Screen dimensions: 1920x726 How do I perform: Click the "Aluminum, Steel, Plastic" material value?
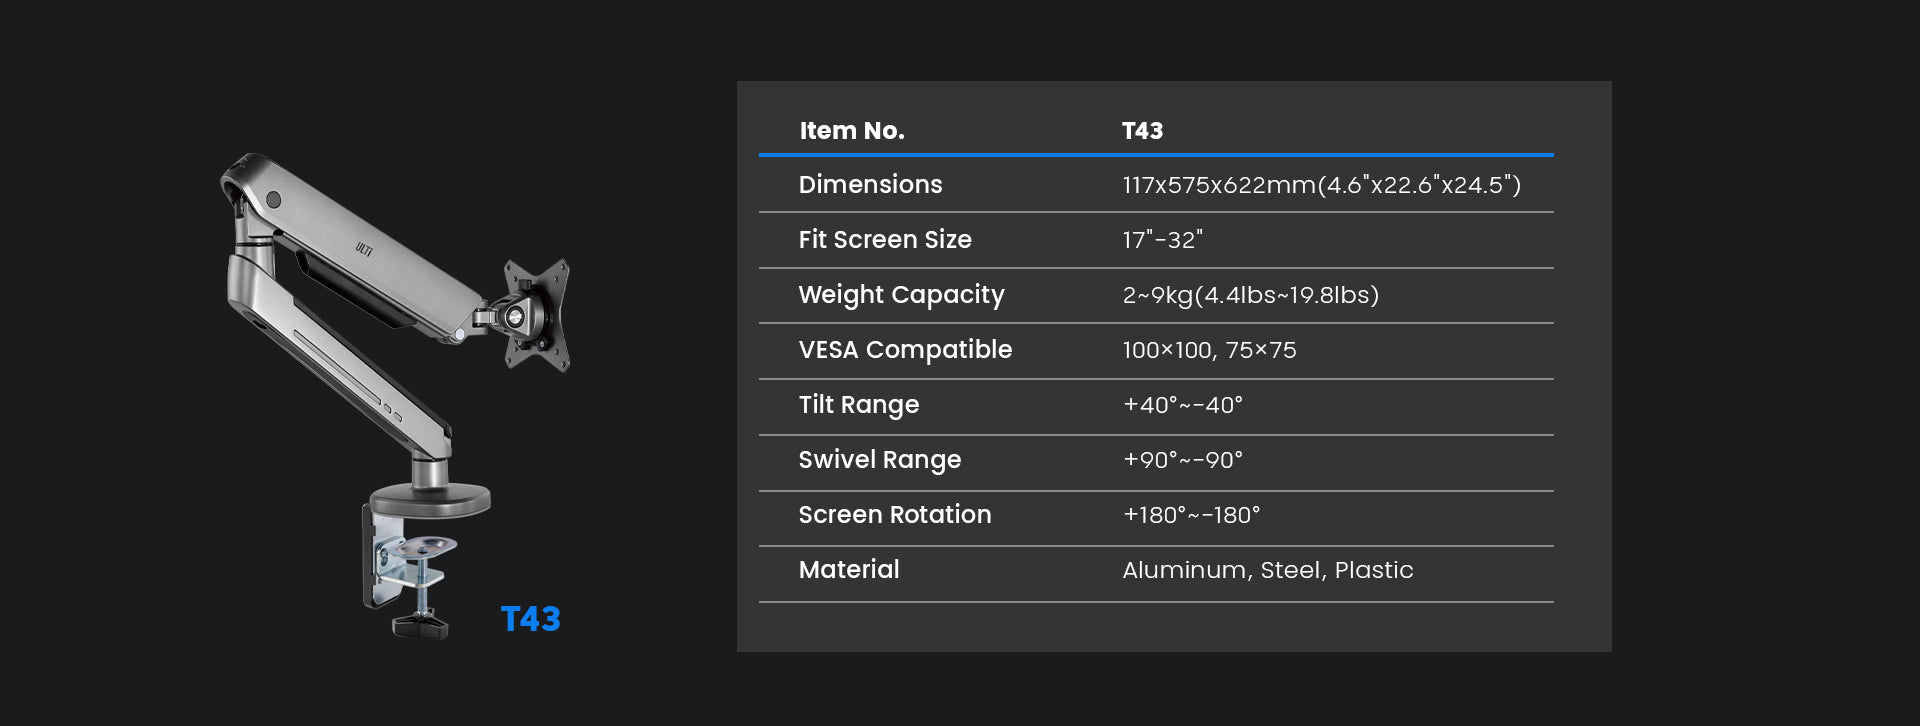click(1267, 570)
